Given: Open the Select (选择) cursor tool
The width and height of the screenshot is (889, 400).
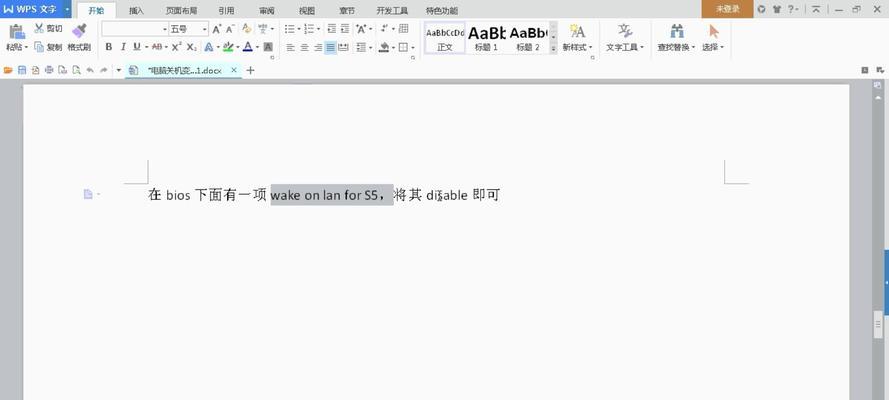Looking at the screenshot, I should point(713,37).
